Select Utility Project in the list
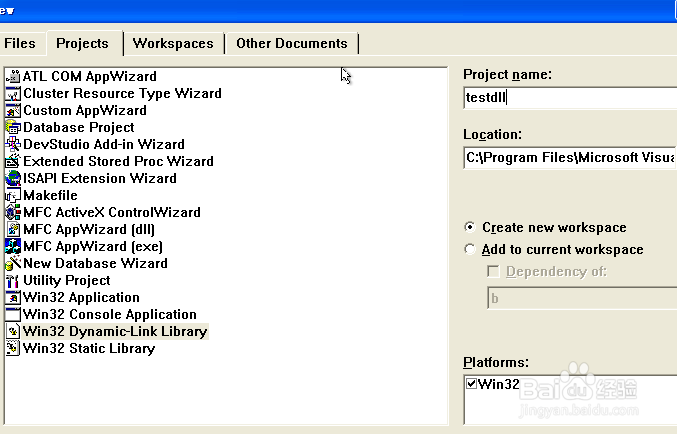 coord(67,280)
